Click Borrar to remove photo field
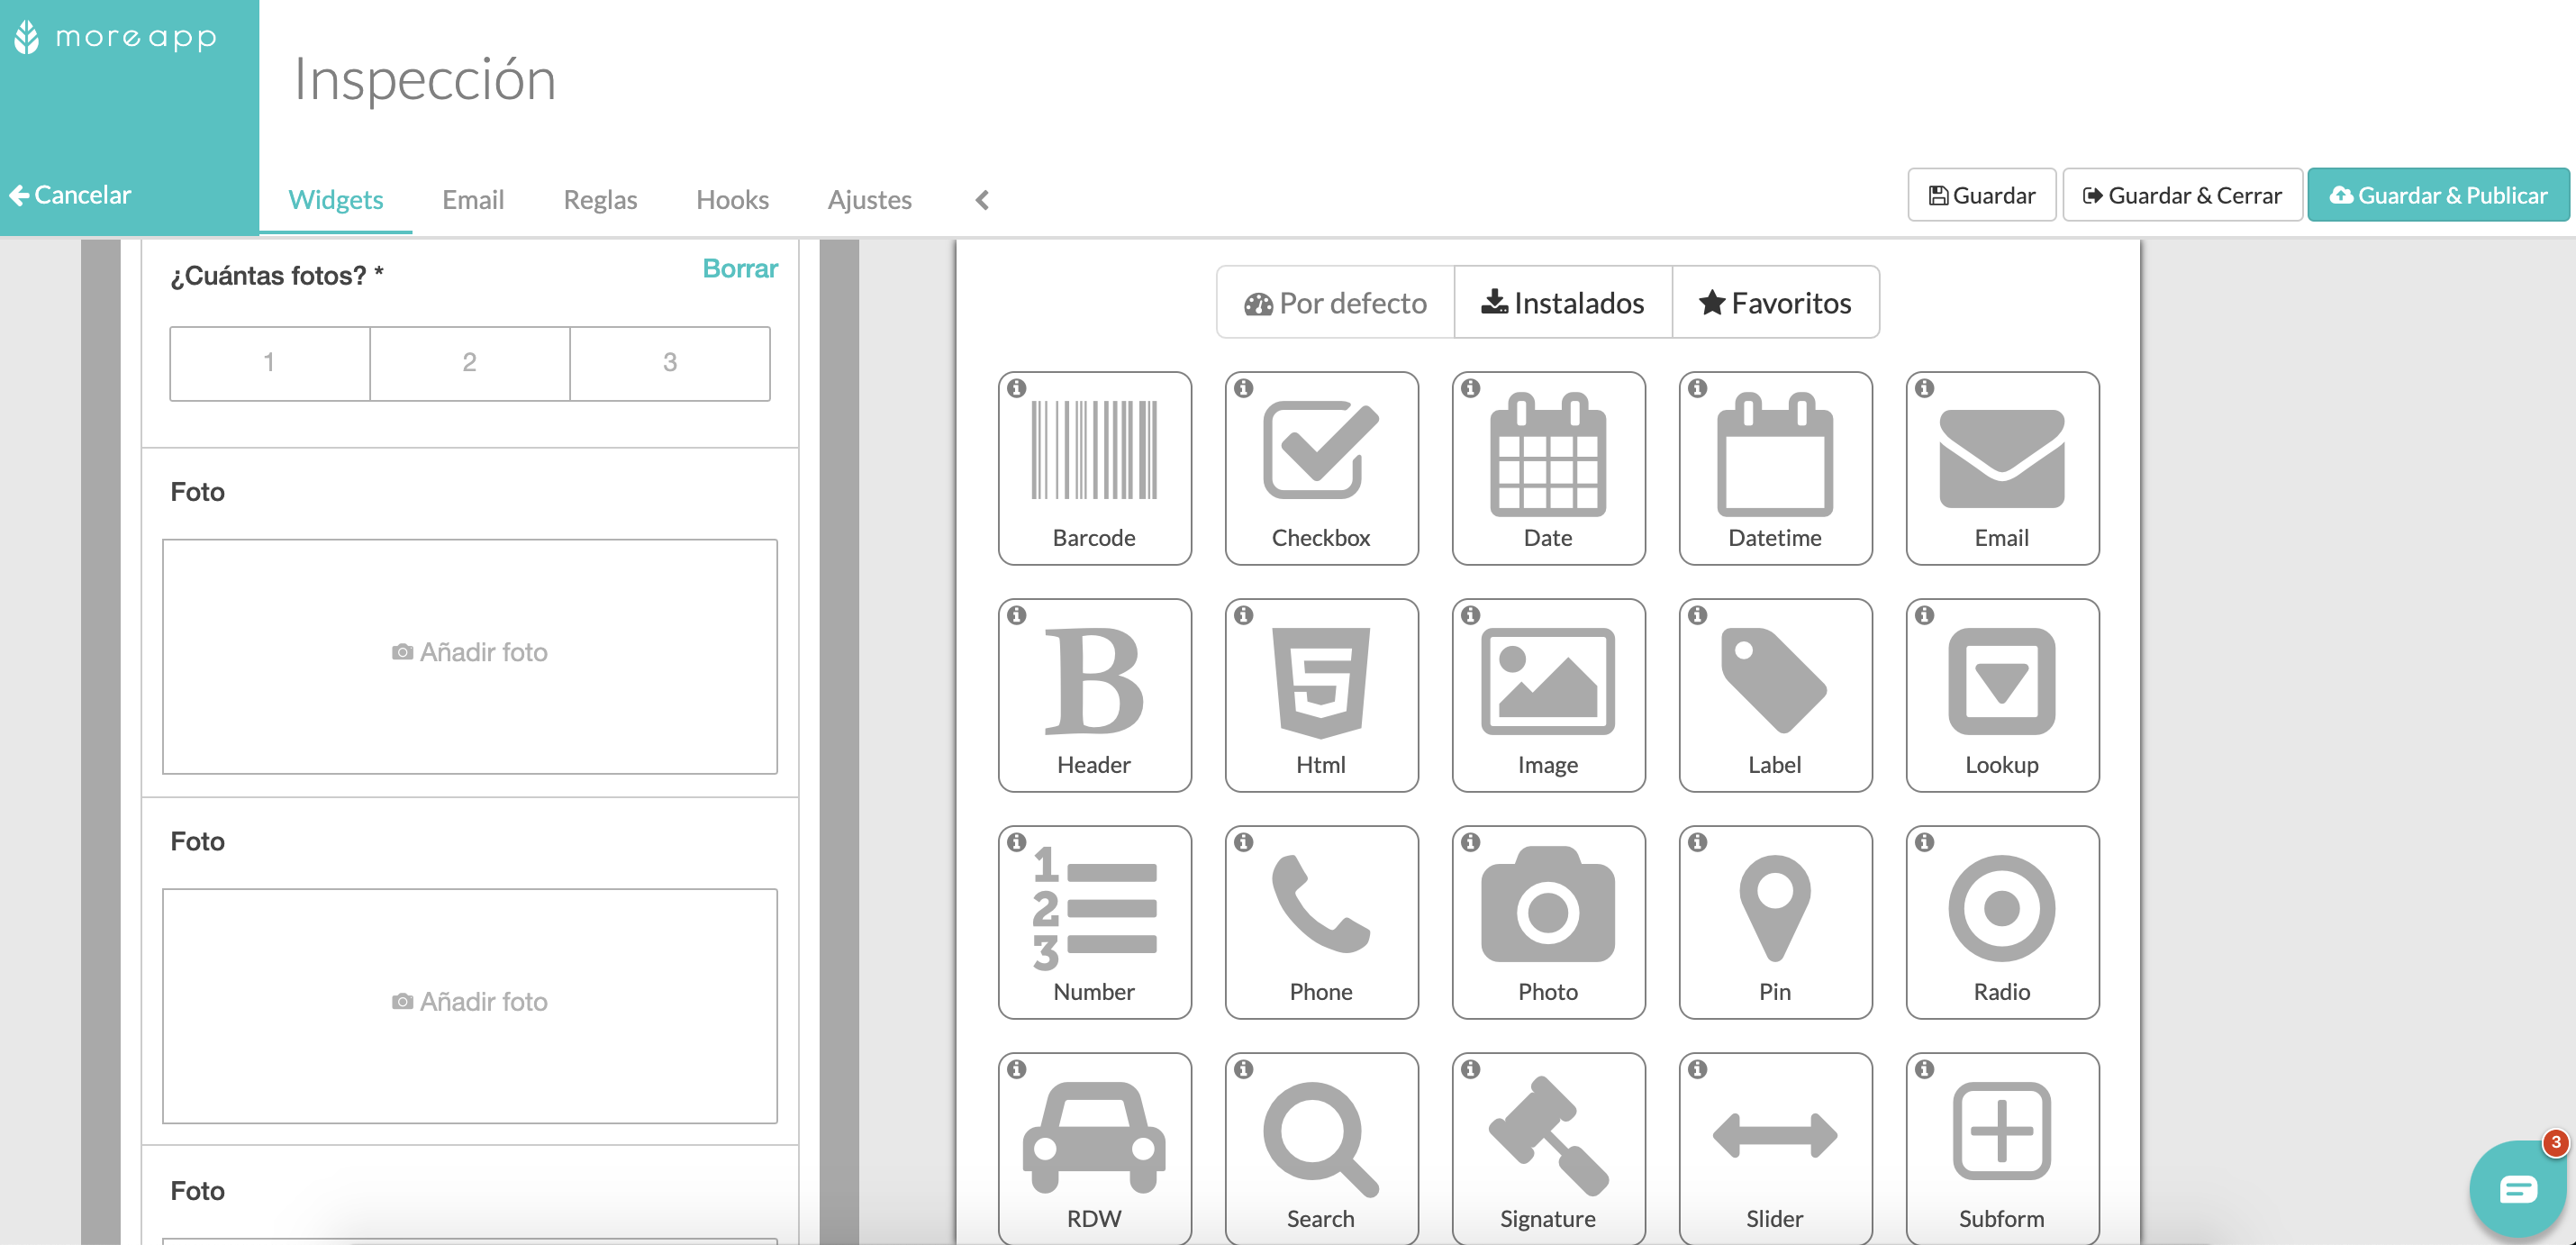The image size is (2576, 1245). (741, 268)
